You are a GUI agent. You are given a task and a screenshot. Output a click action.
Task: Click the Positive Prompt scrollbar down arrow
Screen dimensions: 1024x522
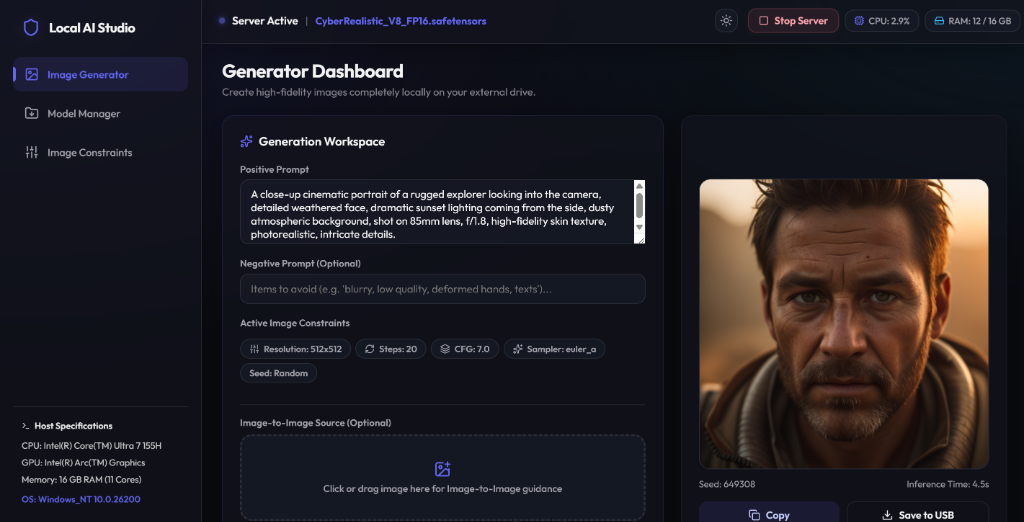point(639,227)
